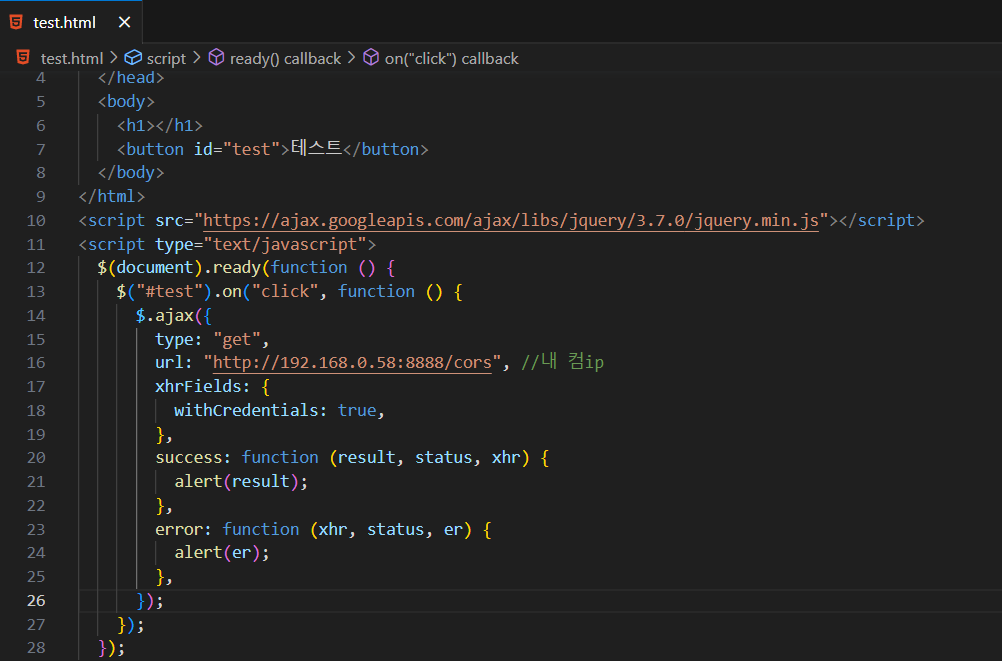Click HTML5 icon in breadcrumb bar
The width and height of the screenshot is (1002, 661).
tap(23, 58)
